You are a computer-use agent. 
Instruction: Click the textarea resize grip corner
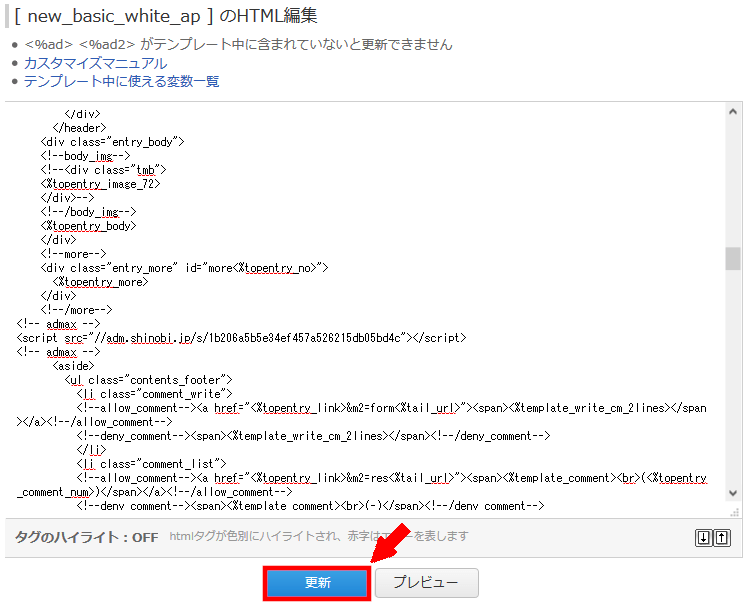[x=735, y=512]
